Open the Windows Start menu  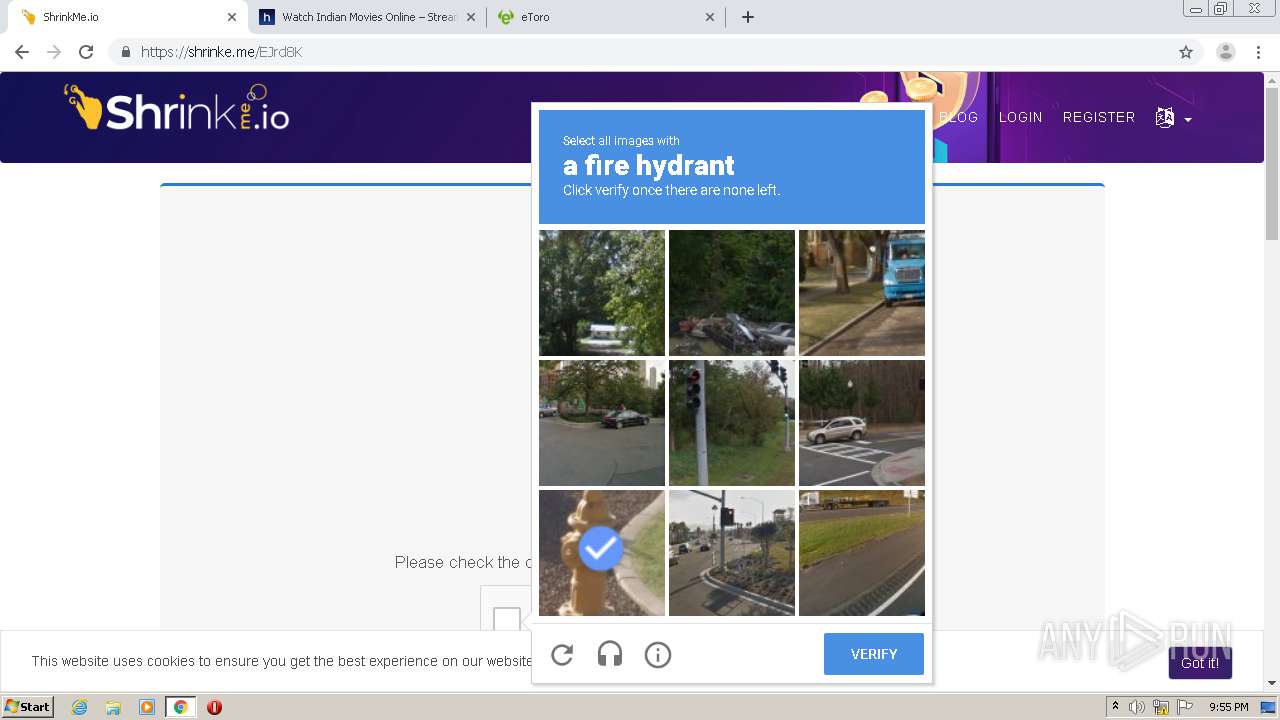(28, 707)
